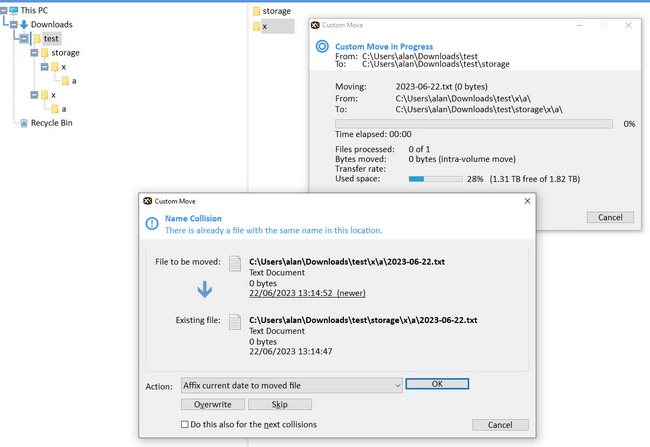Click the Used space 28% bar

435,179
